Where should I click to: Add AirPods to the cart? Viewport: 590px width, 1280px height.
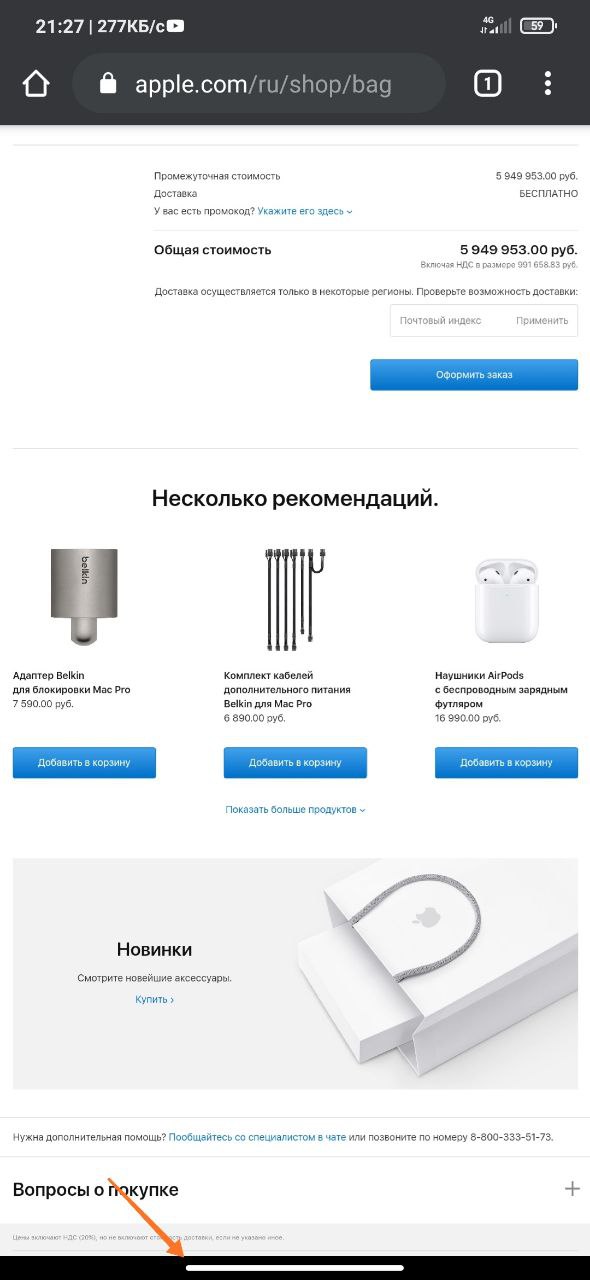pyautogui.click(x=506, y=762)
